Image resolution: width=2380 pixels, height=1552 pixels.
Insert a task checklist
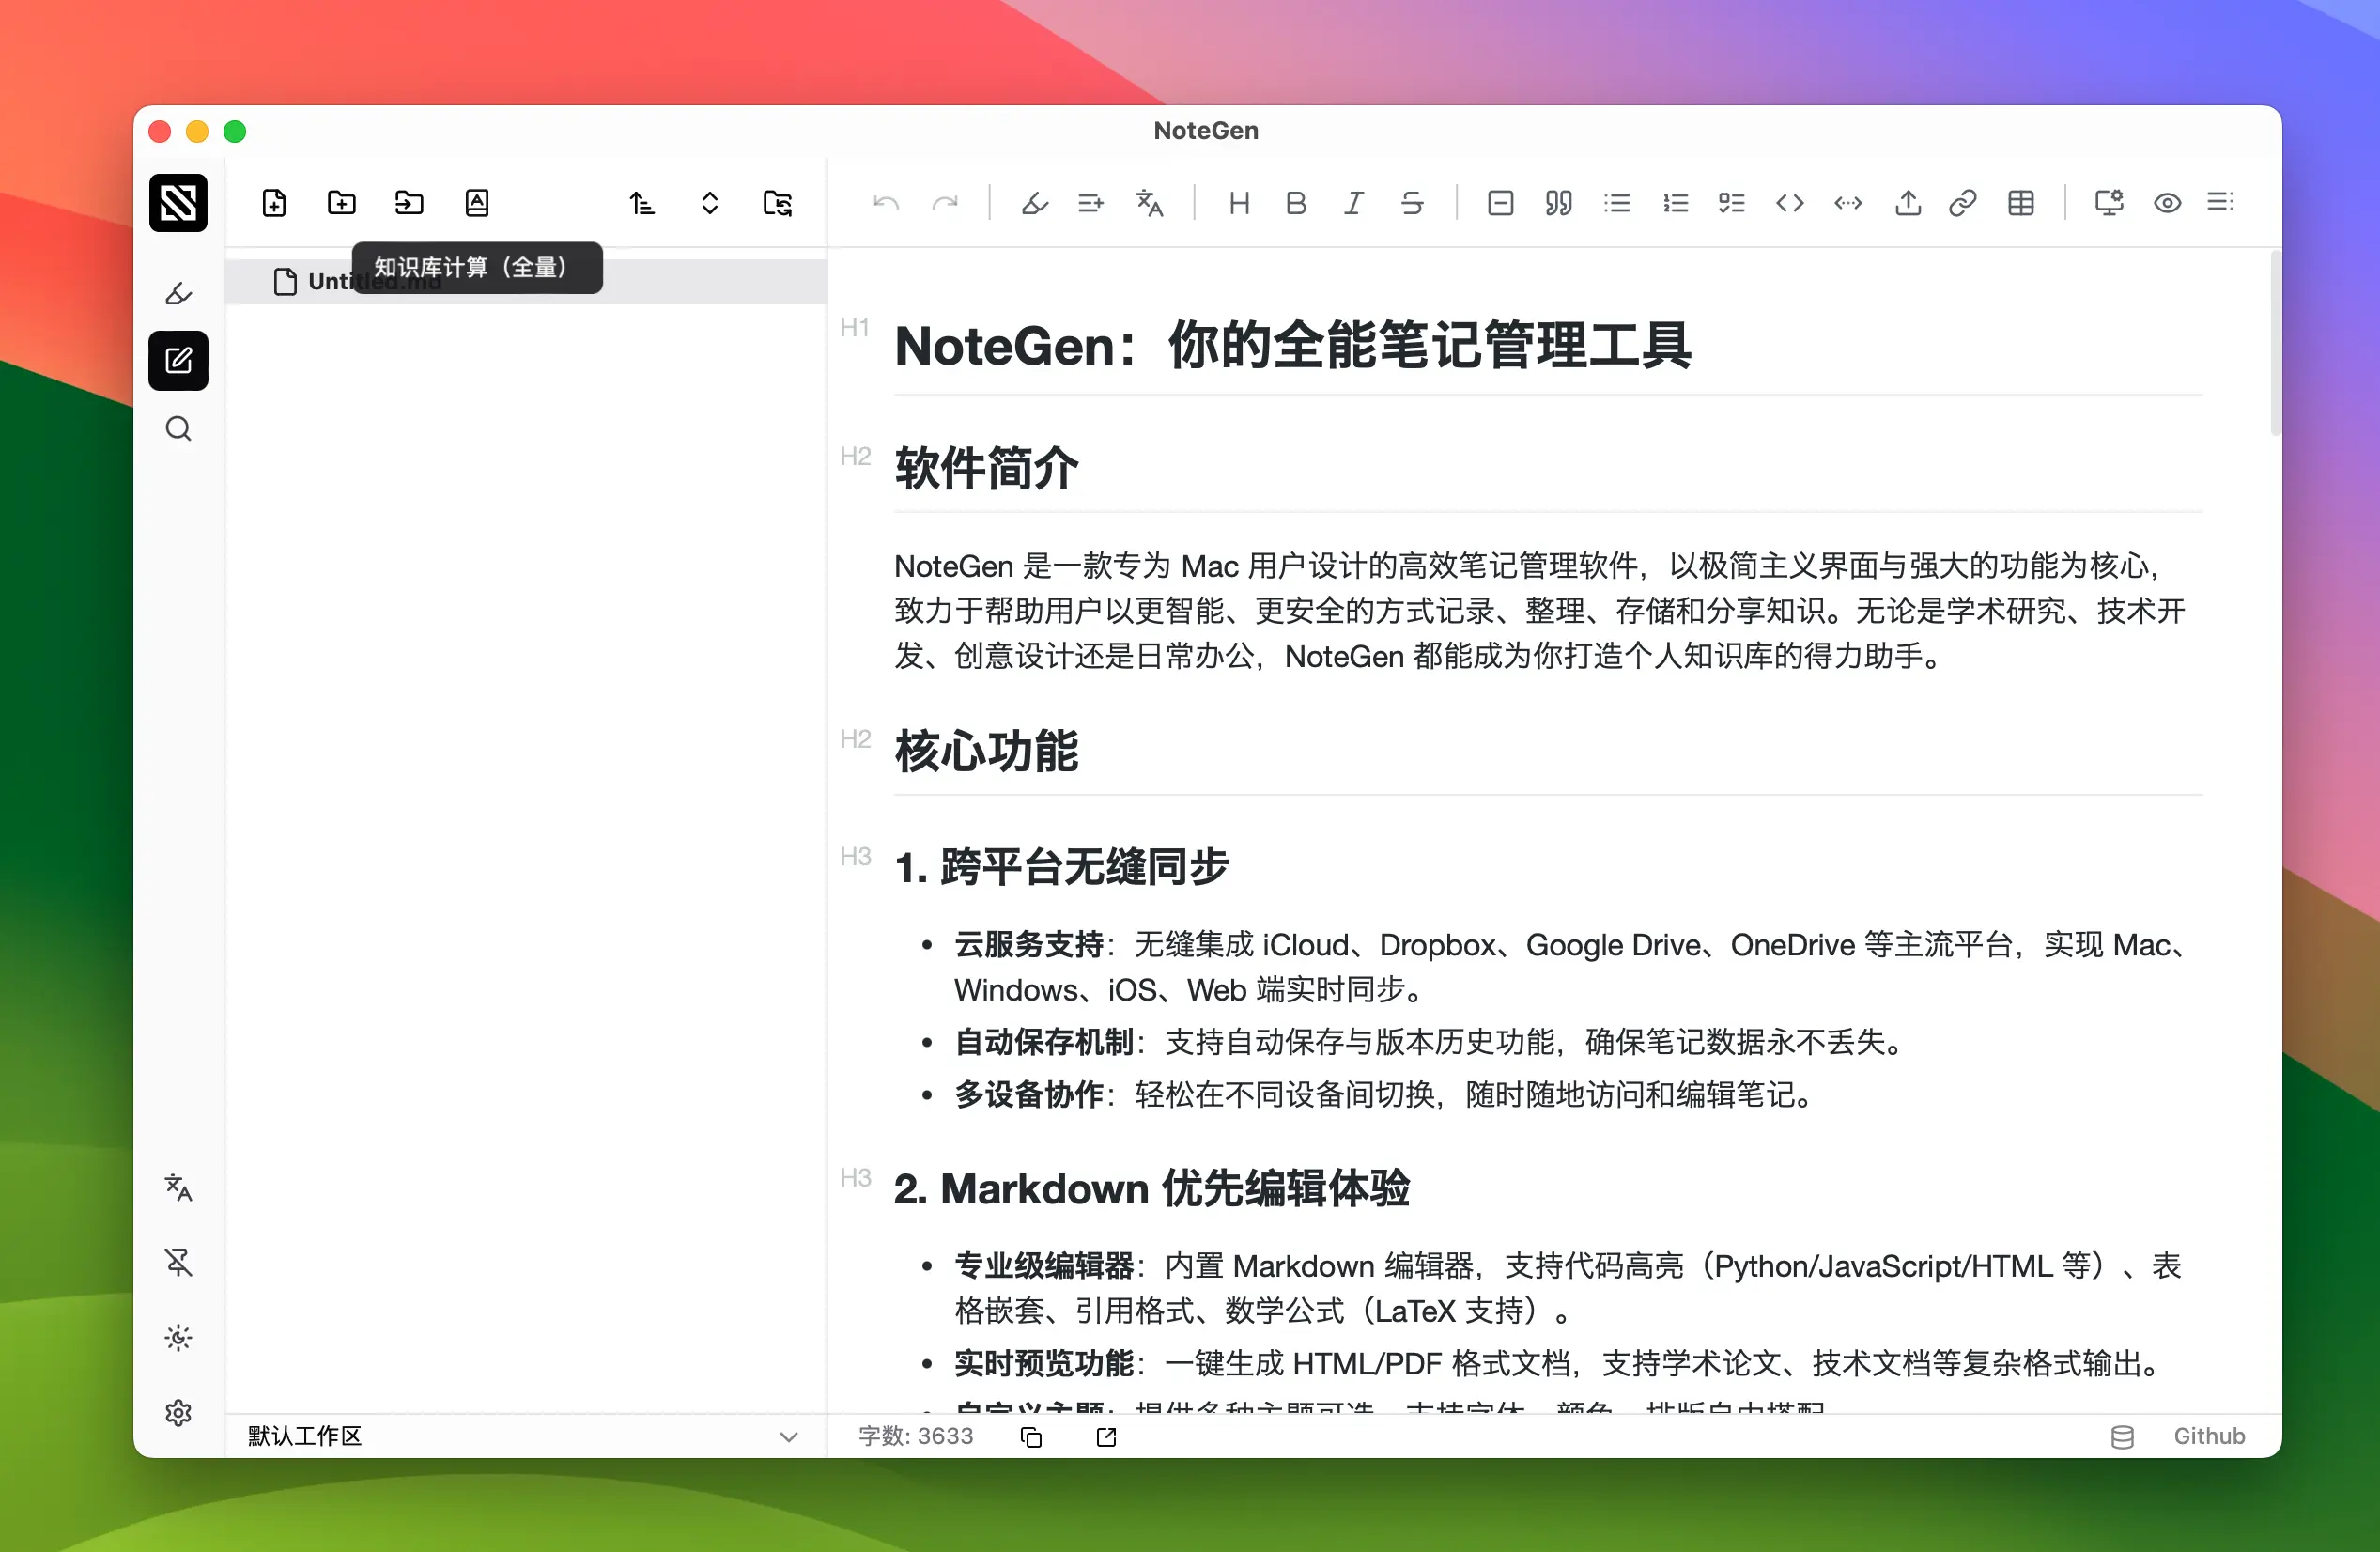[x=1732, y=203]
